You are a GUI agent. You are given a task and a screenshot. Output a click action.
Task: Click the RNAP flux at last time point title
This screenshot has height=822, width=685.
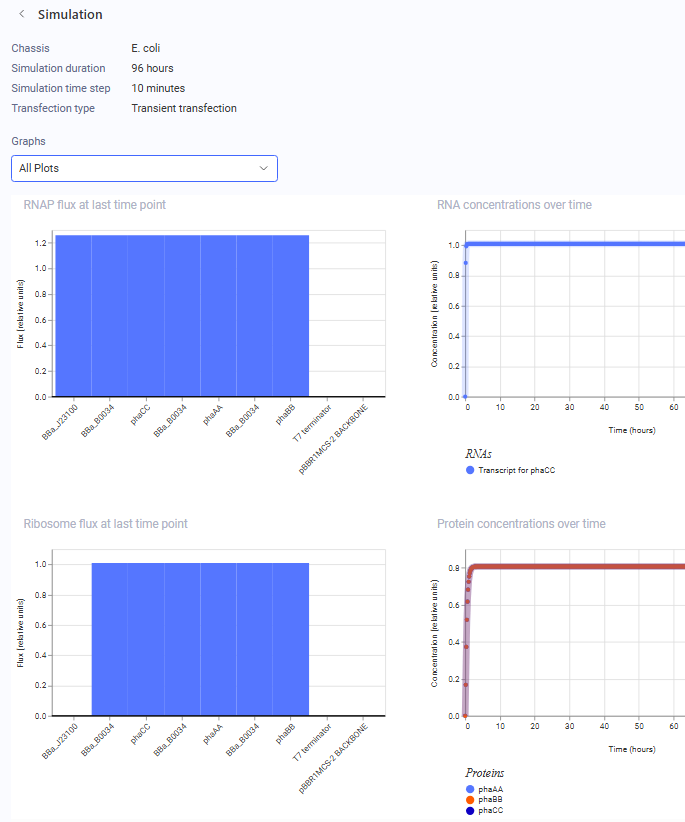pyautogui.click(x=94, y=205)
